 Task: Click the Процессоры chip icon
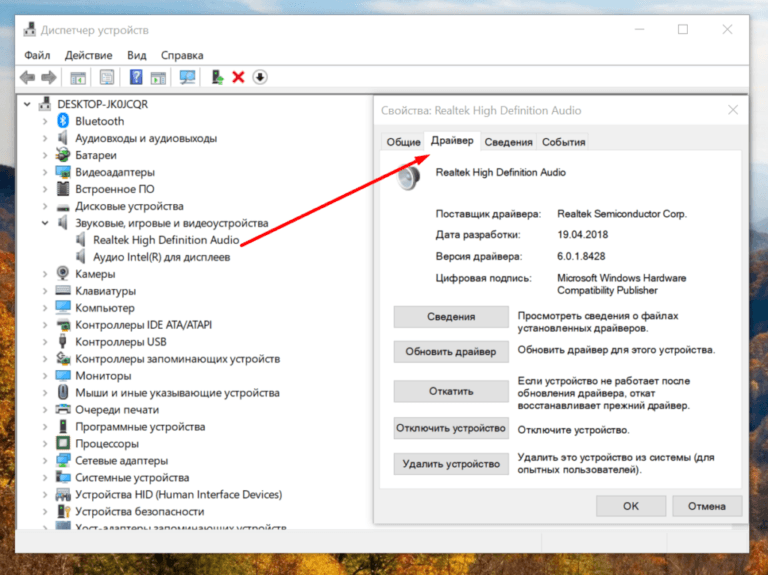(63, 443)
